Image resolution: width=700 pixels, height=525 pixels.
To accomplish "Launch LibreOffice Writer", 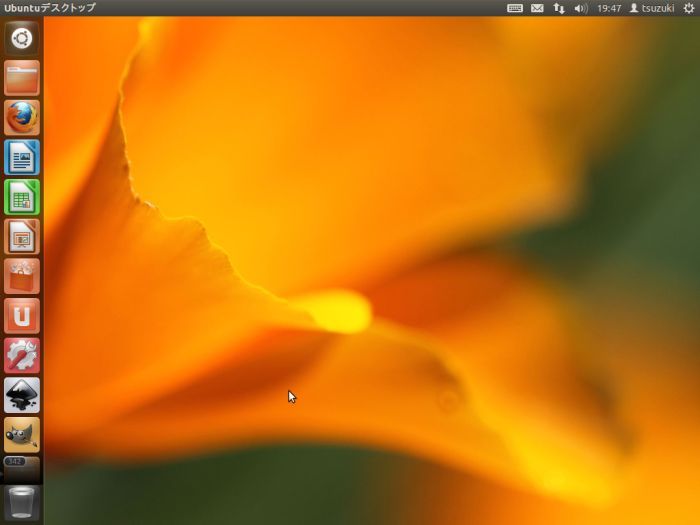I will [22, 157].
